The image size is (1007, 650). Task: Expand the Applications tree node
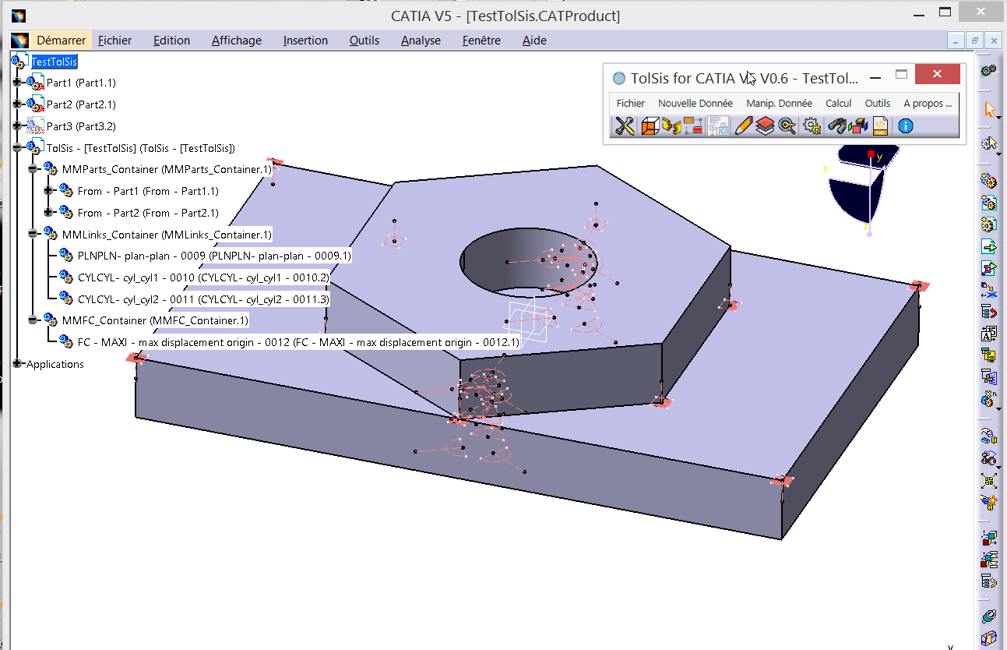click(17, 364)
